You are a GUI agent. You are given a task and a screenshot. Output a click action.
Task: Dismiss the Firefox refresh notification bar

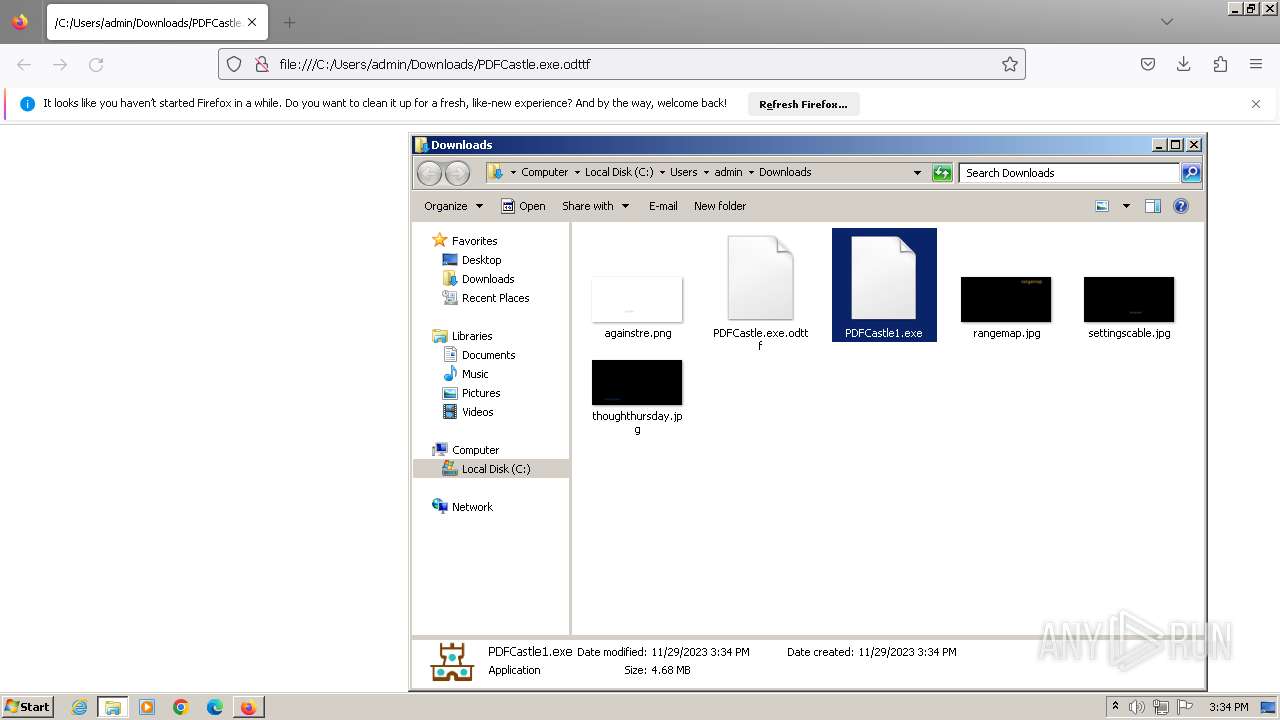[x=1256, y=104]
